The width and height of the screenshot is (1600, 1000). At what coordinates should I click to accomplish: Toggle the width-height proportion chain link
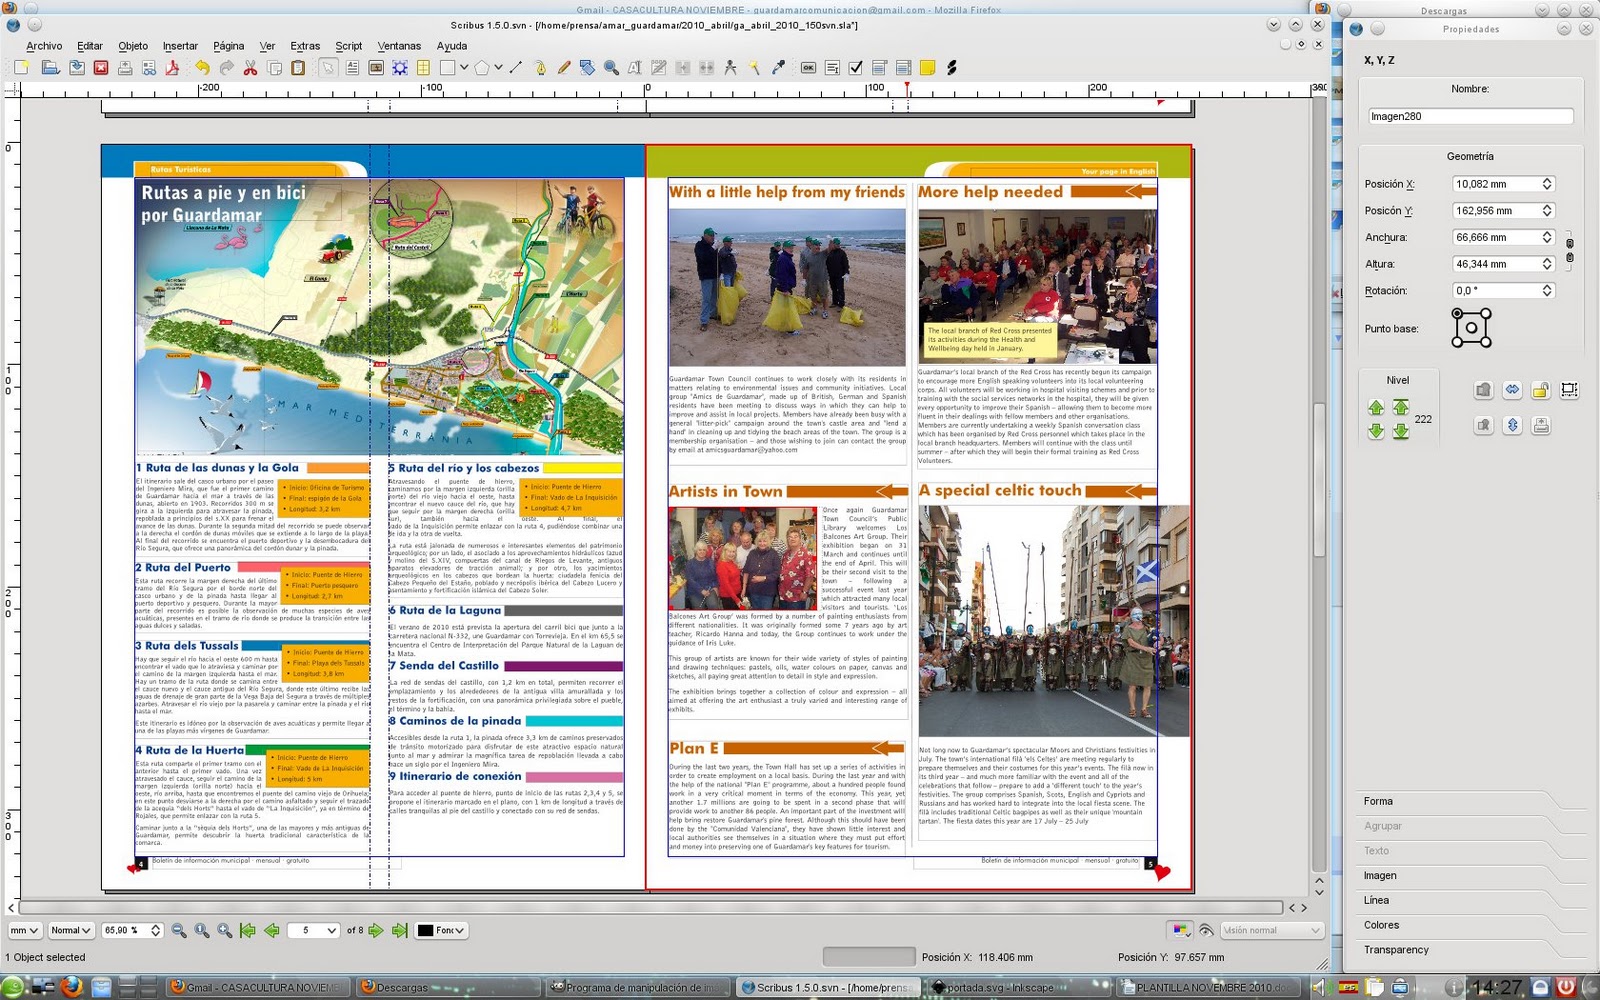1569,250
